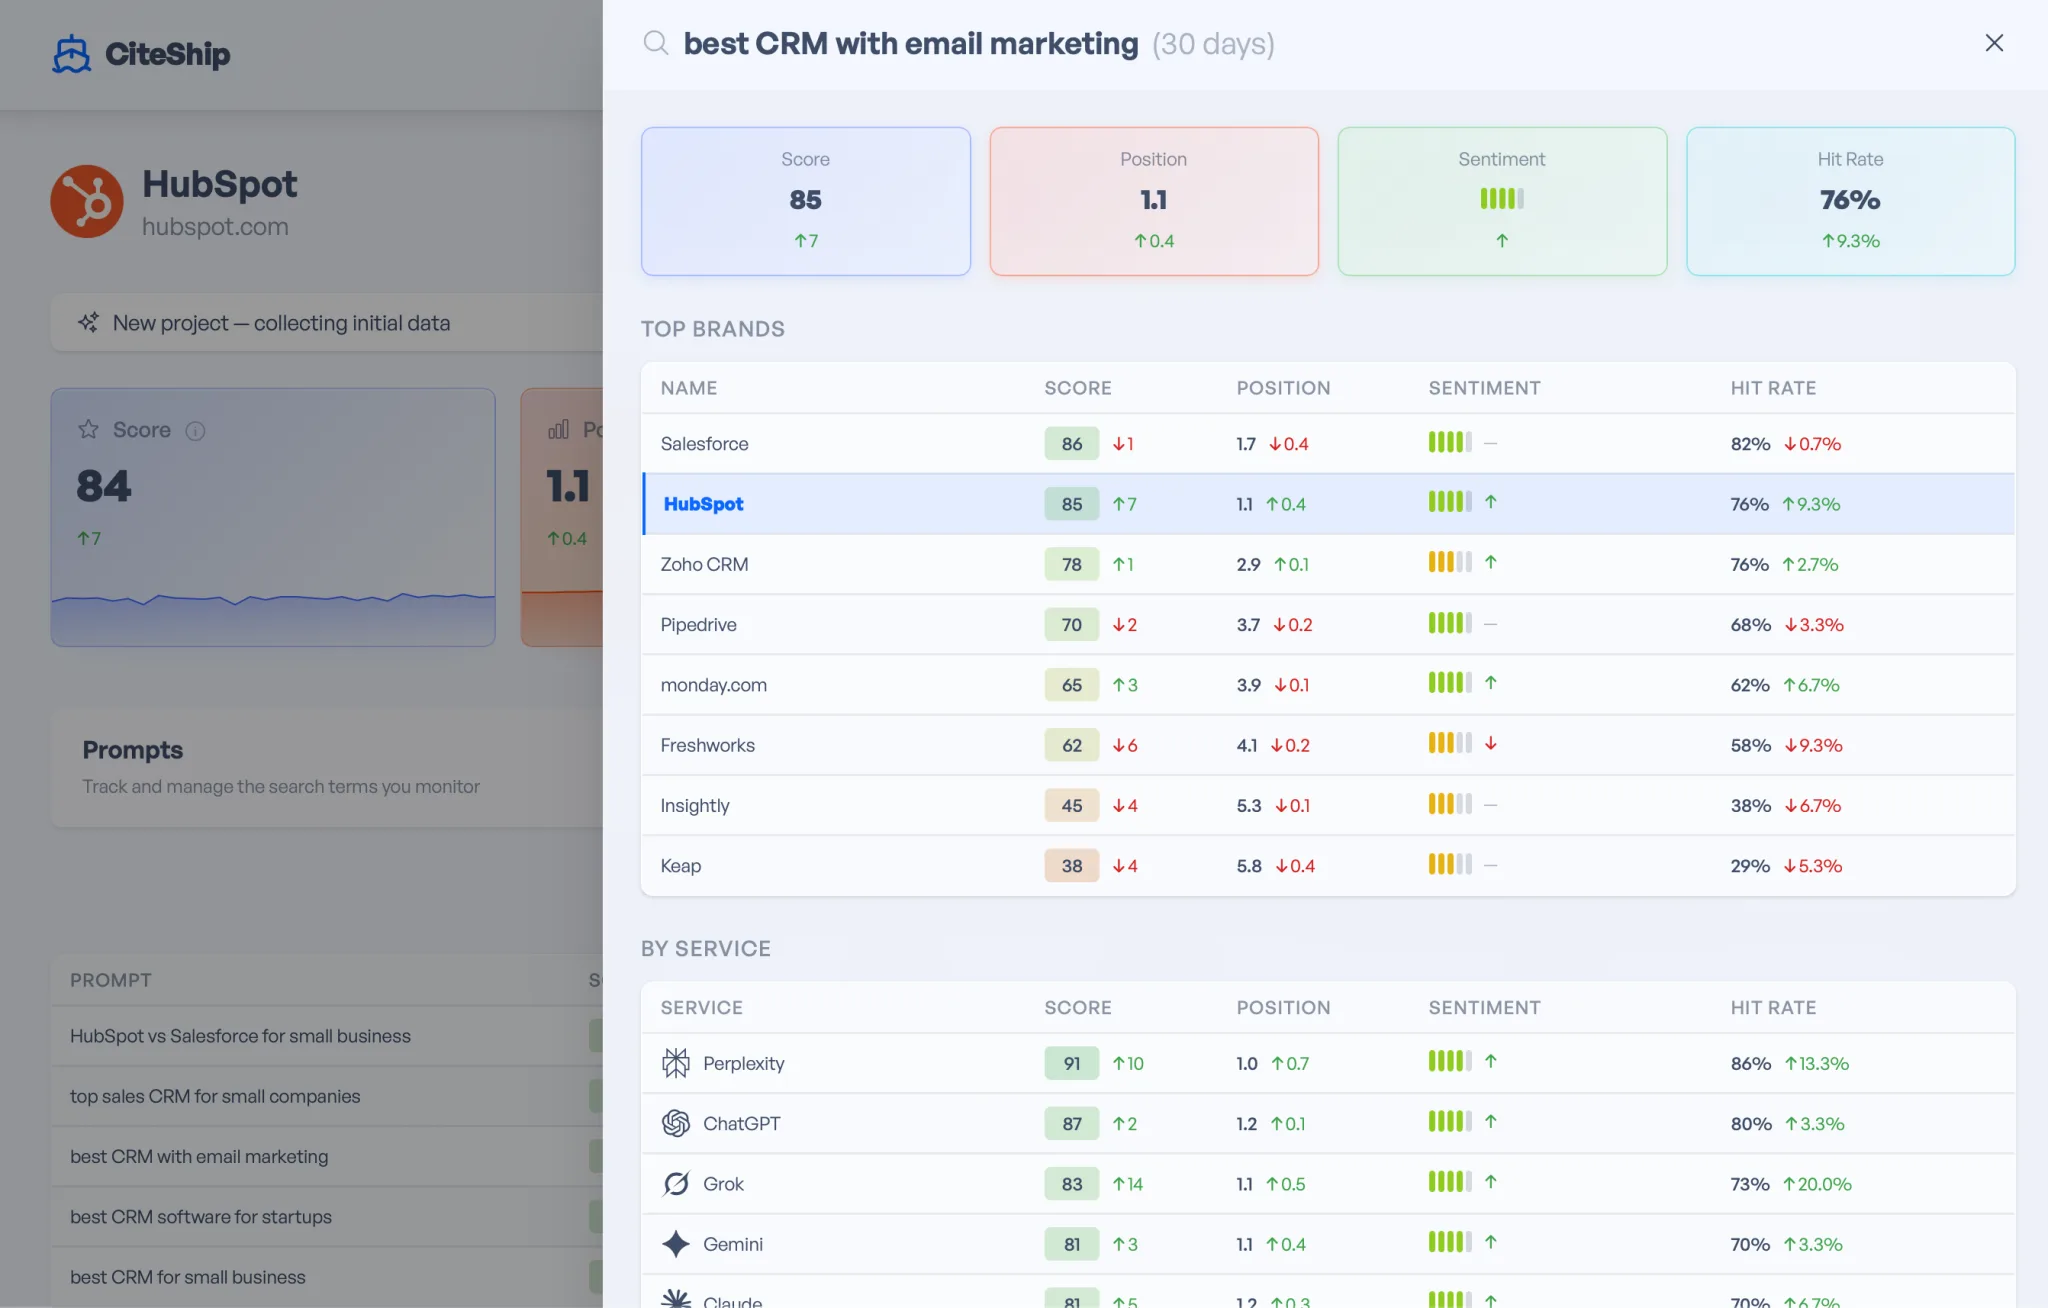
Task: Click Perplexity score badge 91
Action: coord(1072,1063)
